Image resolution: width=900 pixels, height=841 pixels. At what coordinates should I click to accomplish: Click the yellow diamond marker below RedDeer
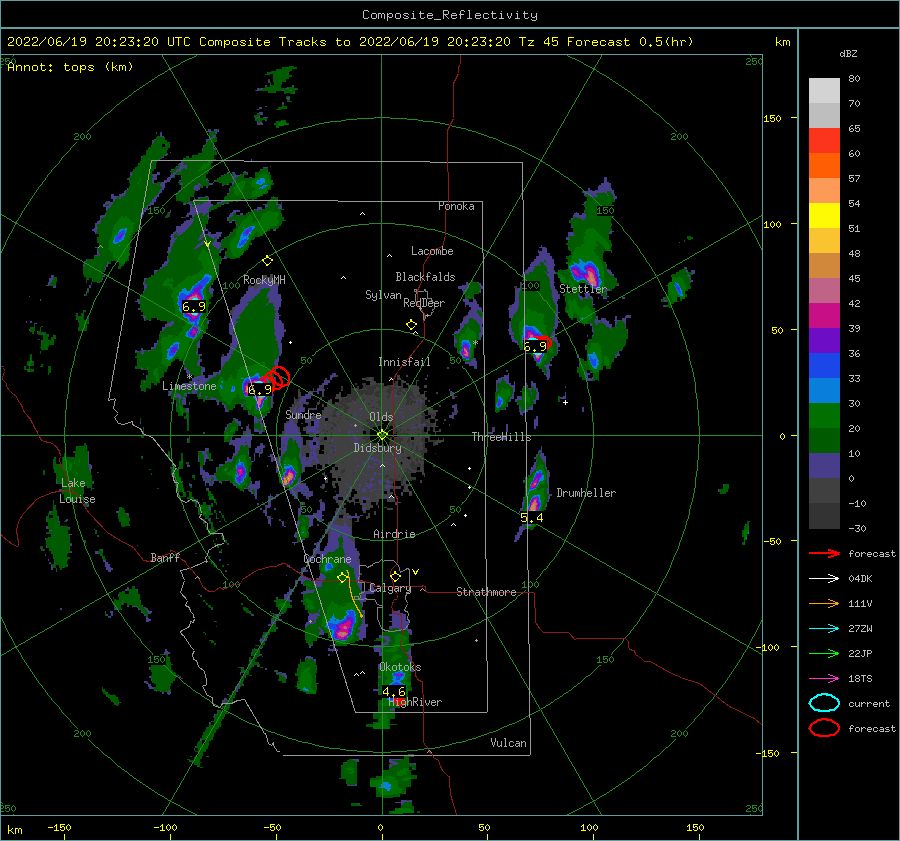411,324
